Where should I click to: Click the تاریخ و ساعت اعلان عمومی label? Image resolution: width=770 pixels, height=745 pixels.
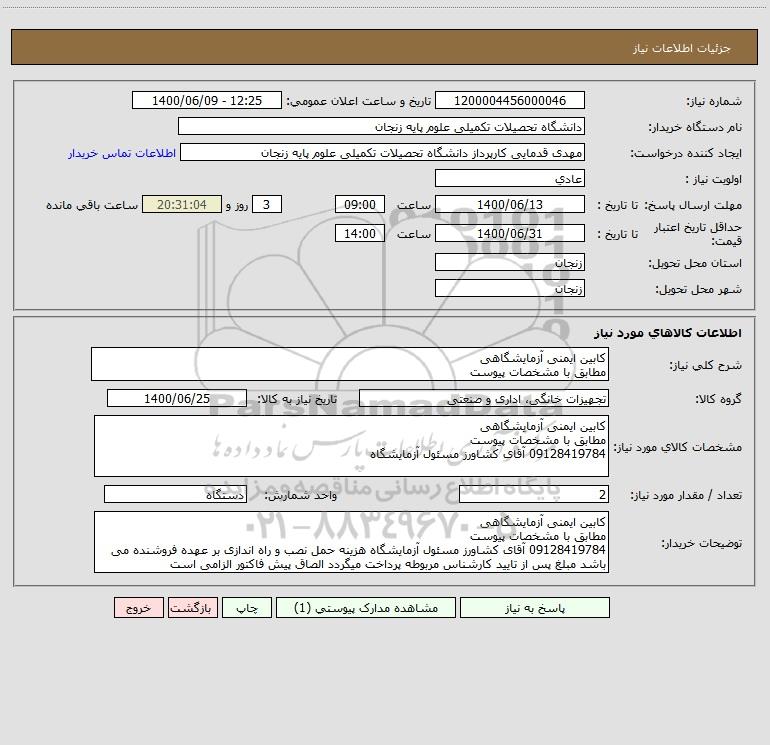tap(359, 101)
